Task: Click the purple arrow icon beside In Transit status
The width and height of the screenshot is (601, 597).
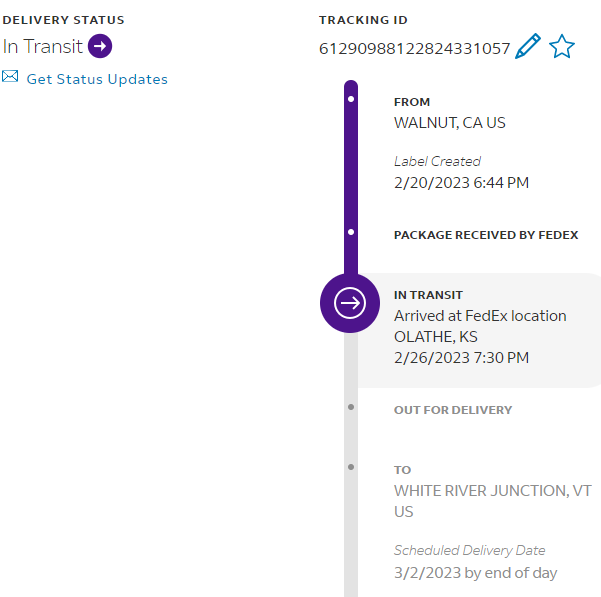Action: pos(100,46)
